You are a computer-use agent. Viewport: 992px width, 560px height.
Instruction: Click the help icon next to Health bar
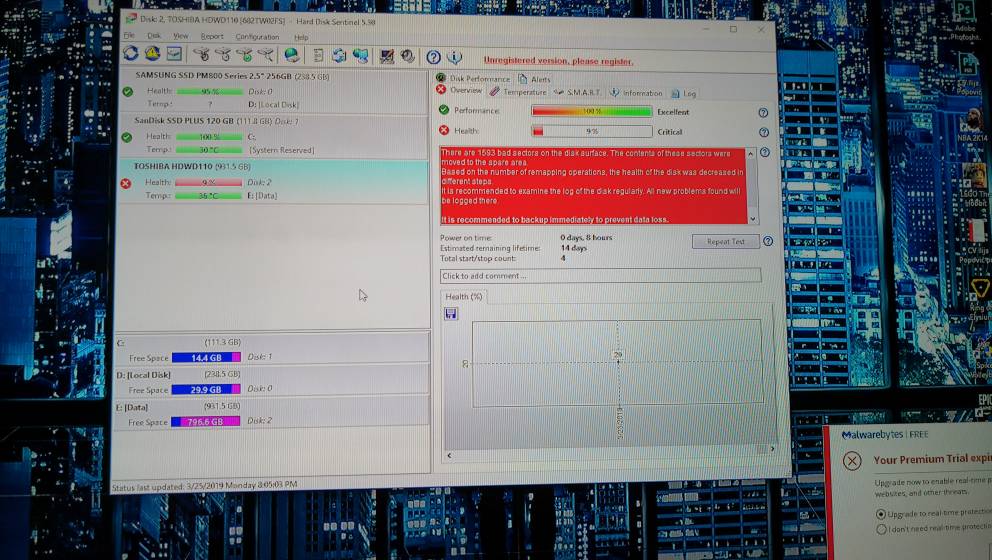pos(764,132)
